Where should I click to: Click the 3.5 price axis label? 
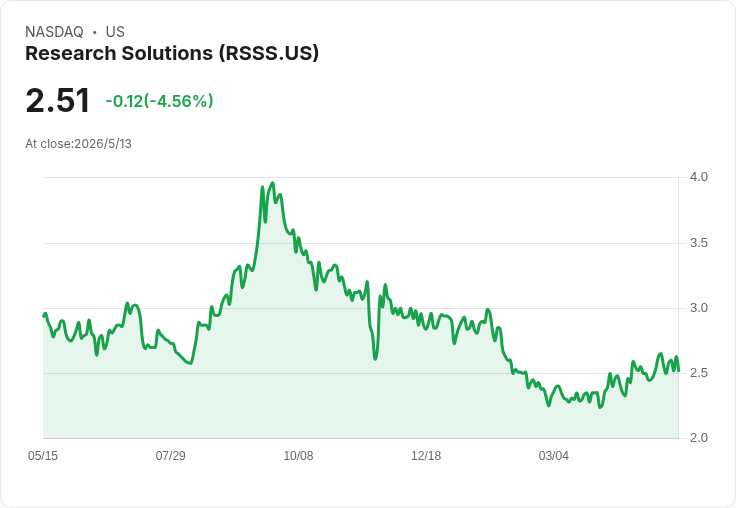(x=698, y=243)
